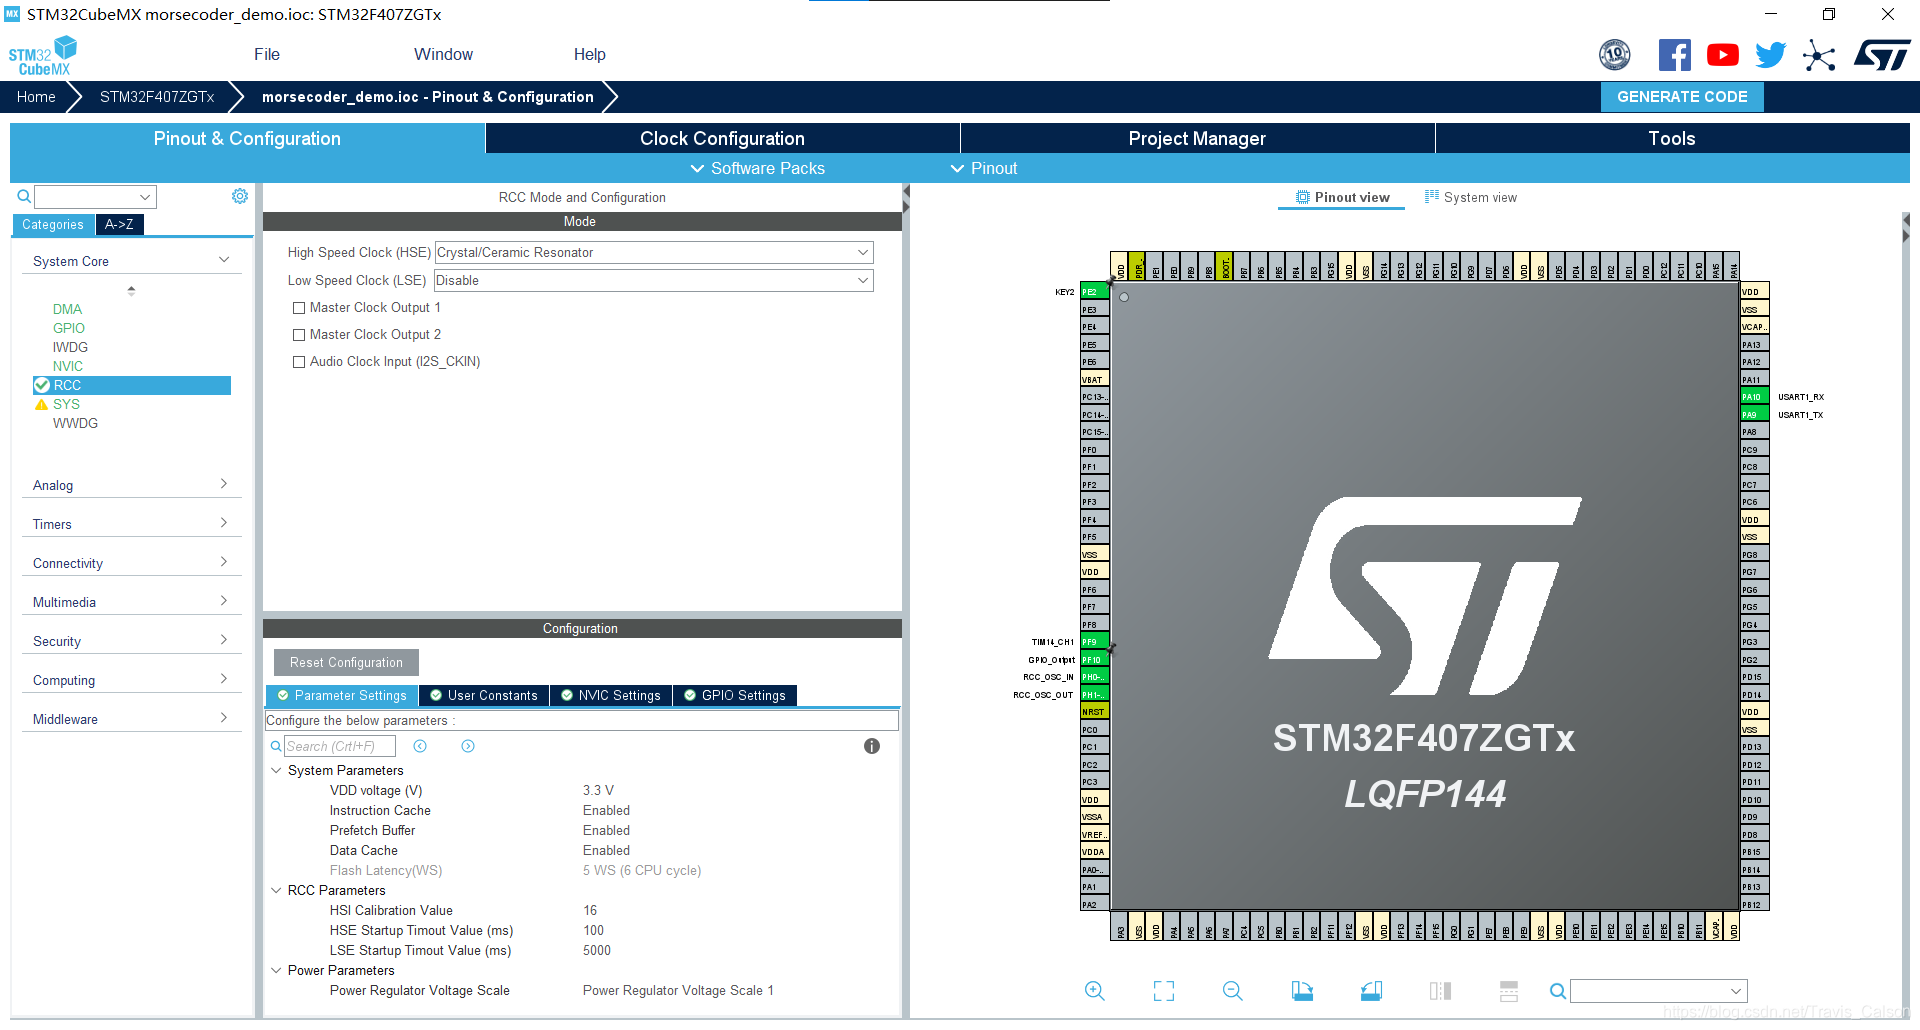The image size is (1920, 1030).
Task: Select the PA10 USART1_RX pin
Action: point(1755,397)
